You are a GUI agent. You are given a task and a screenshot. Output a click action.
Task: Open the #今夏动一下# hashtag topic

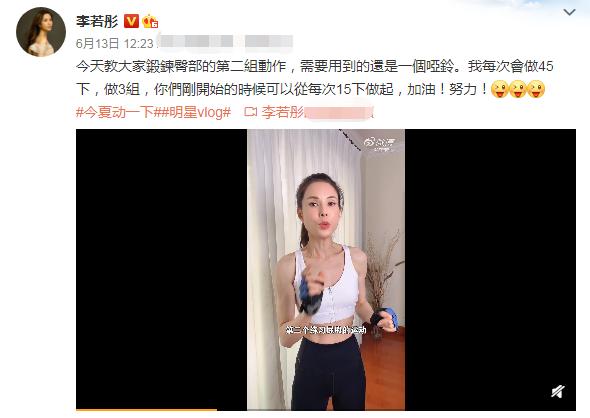pyautogui.click(x=114, y=112)
